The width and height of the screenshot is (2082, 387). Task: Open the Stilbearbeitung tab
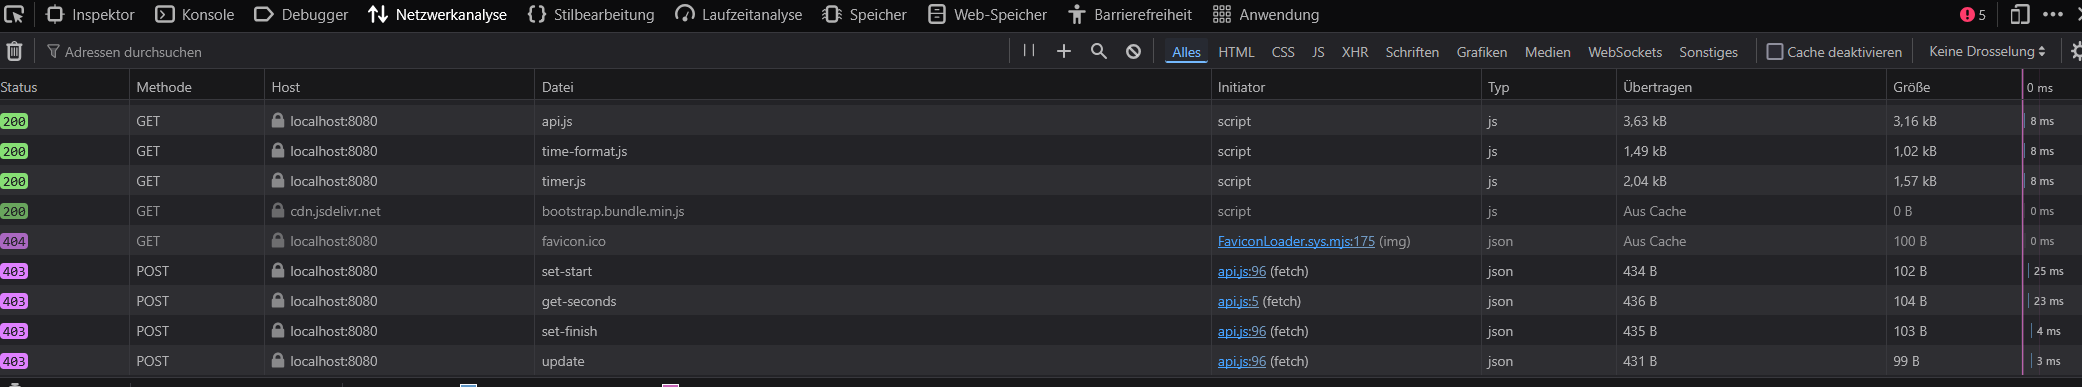[591, 14]
